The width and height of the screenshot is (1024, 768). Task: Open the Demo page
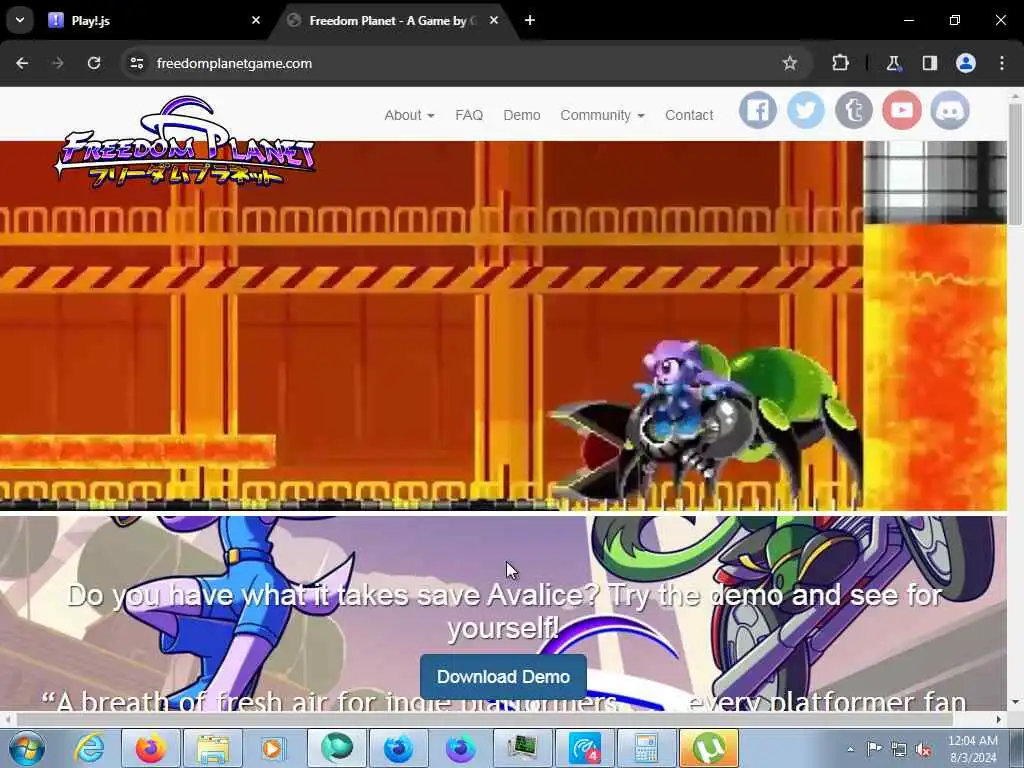522,115
